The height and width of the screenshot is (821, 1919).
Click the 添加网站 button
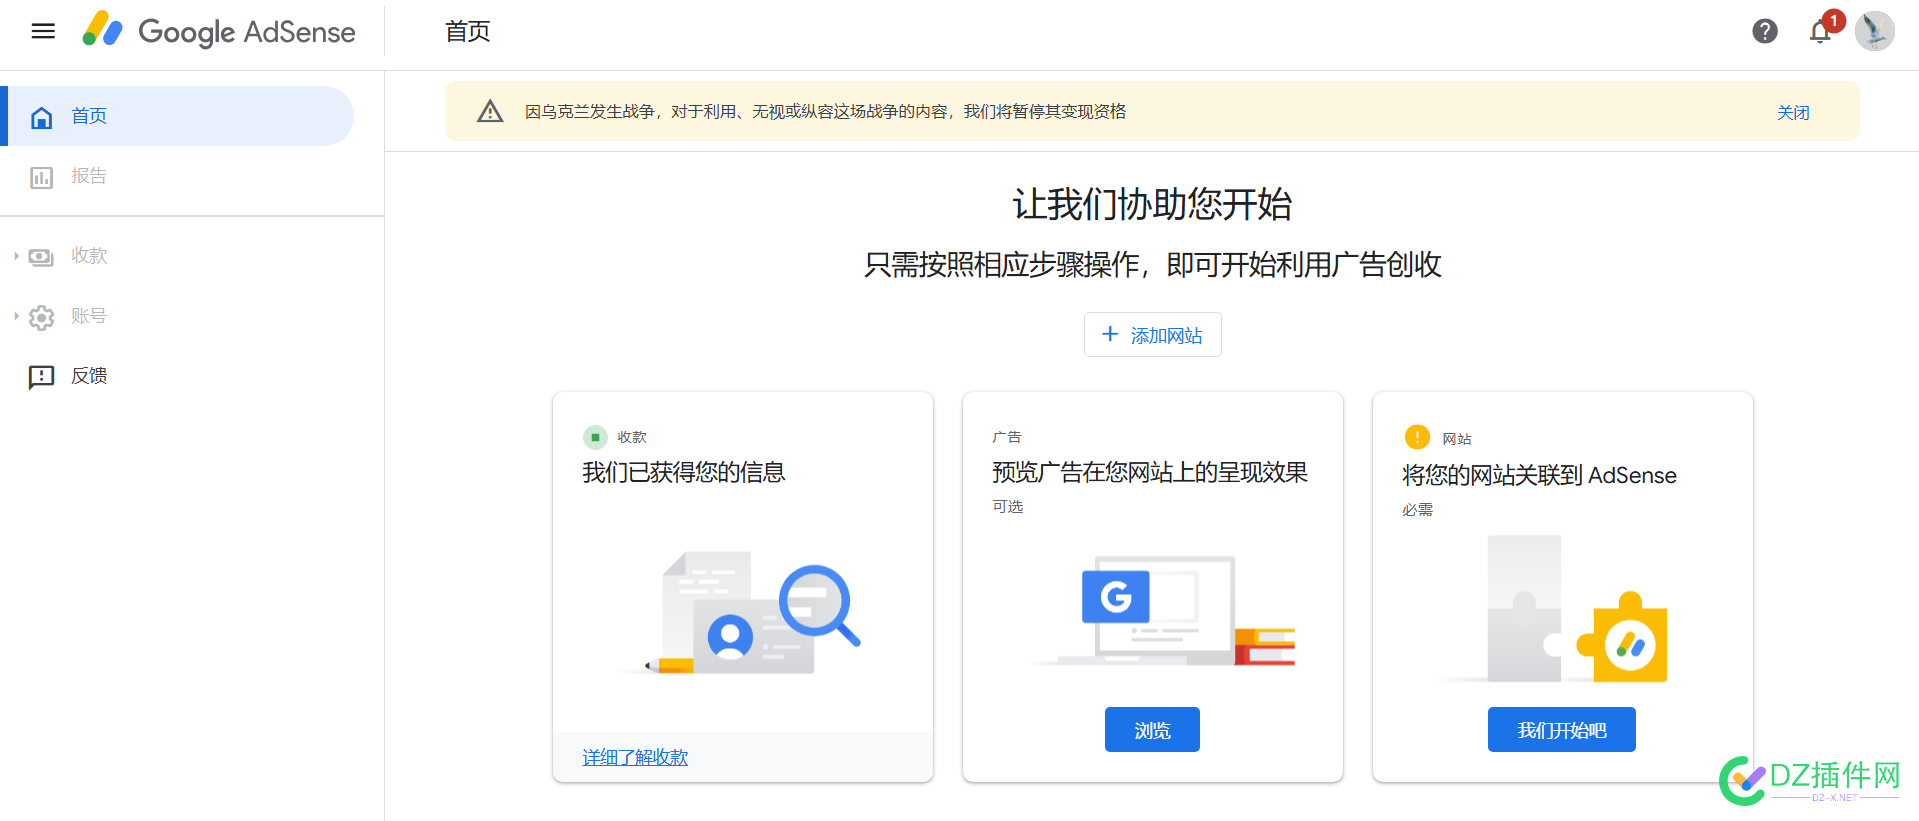click(x=1152, y=335)
